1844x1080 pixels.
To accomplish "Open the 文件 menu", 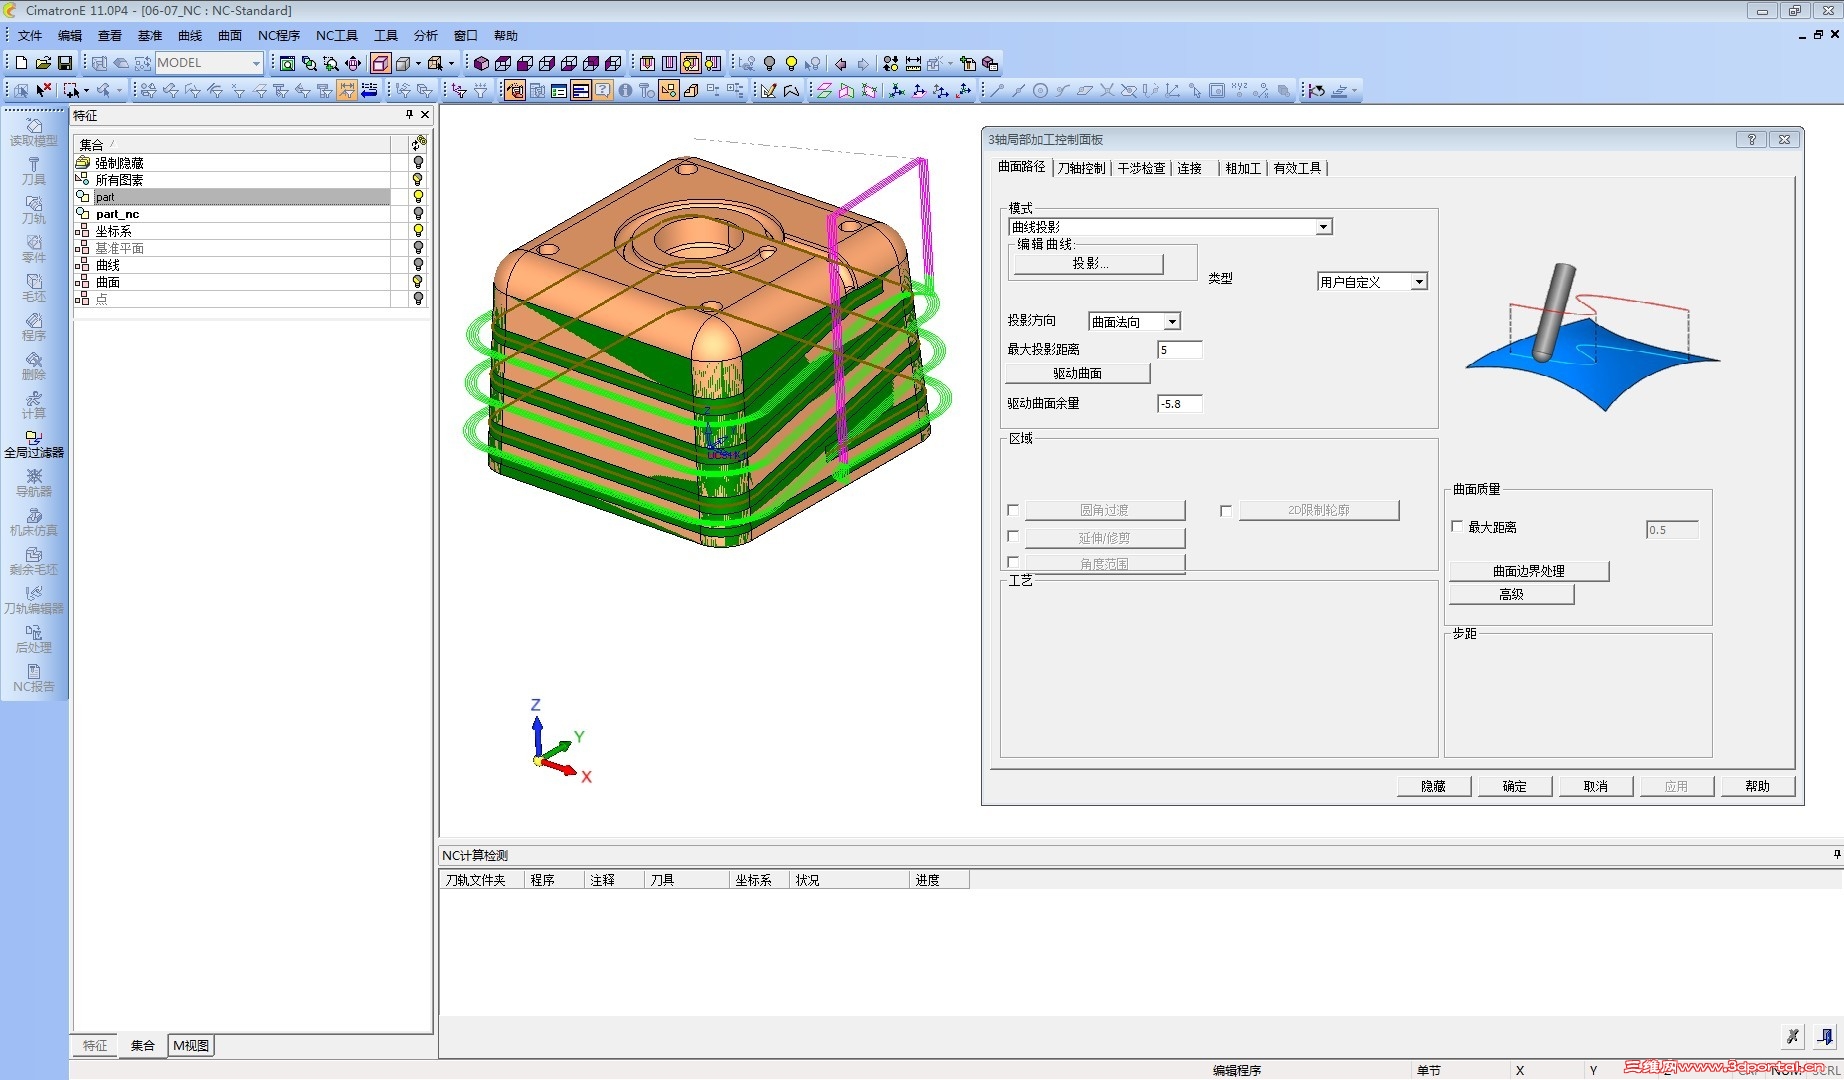I will pos(30,36).
